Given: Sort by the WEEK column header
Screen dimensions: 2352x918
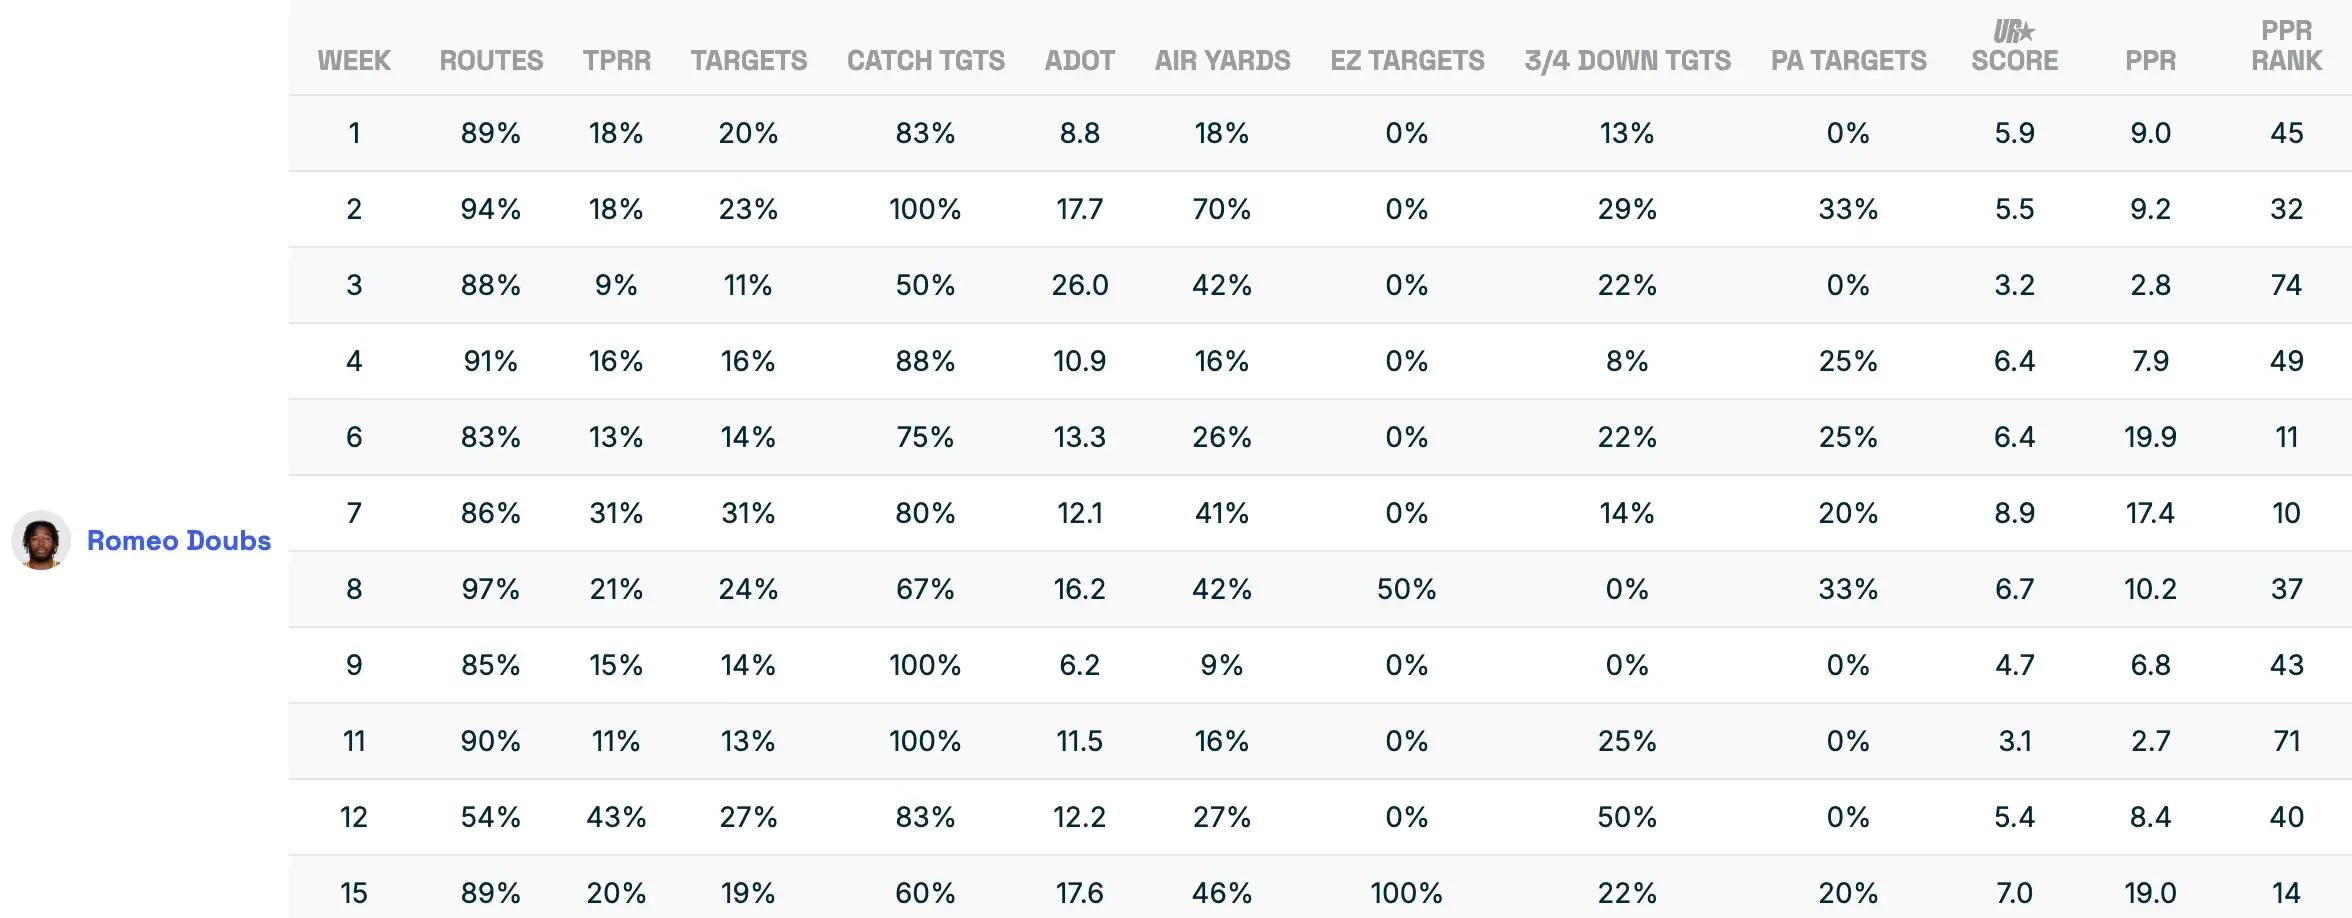Looking at the screenshot, I should (x=354, y=61).
